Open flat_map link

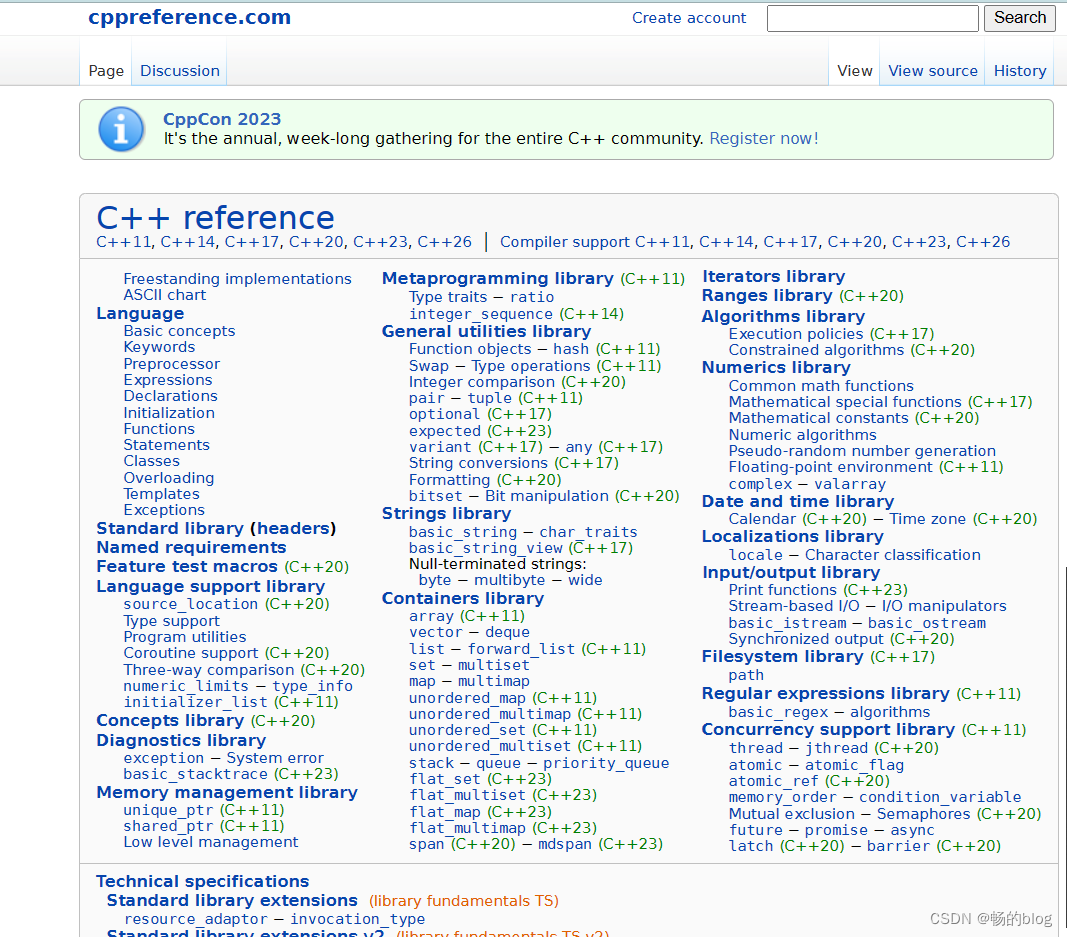pyautogui.click(x=444, y=812)
